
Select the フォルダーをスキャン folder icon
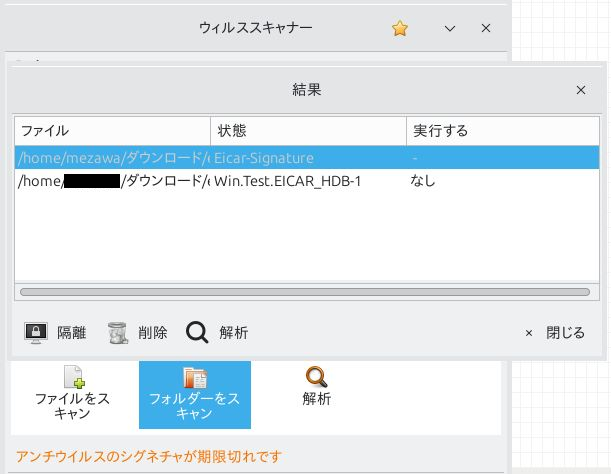click(195, 377)
